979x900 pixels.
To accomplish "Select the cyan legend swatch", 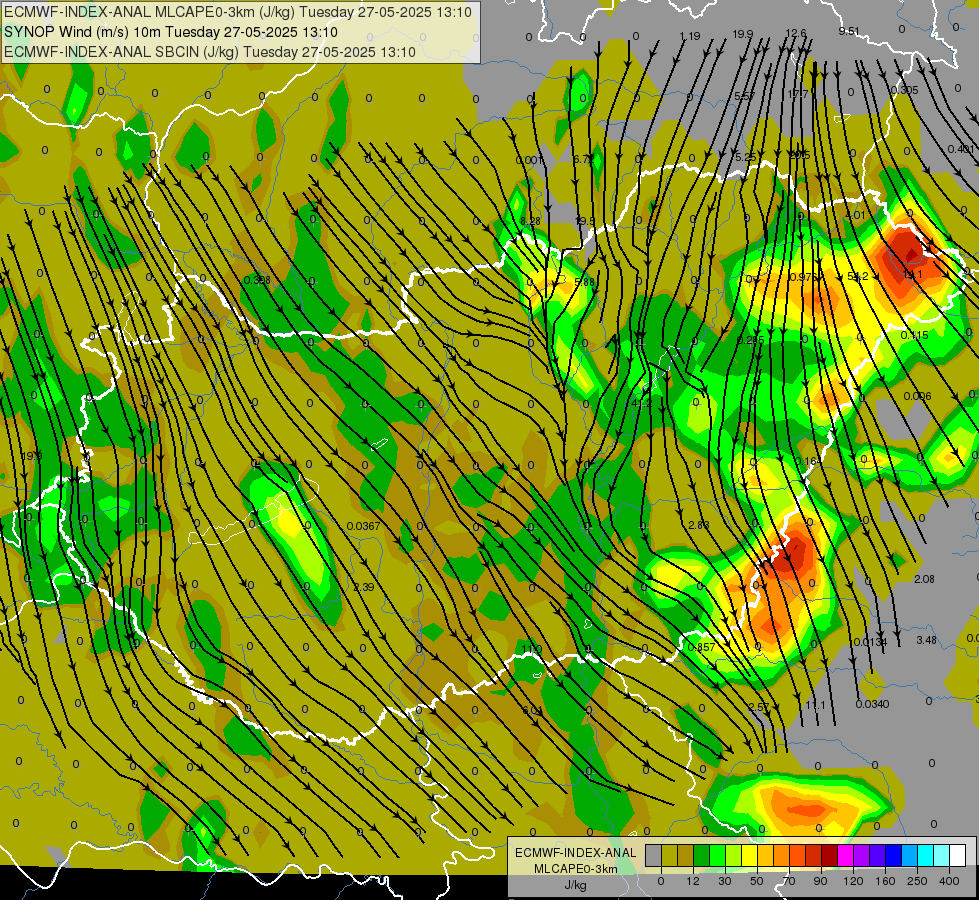I will 926,855.
